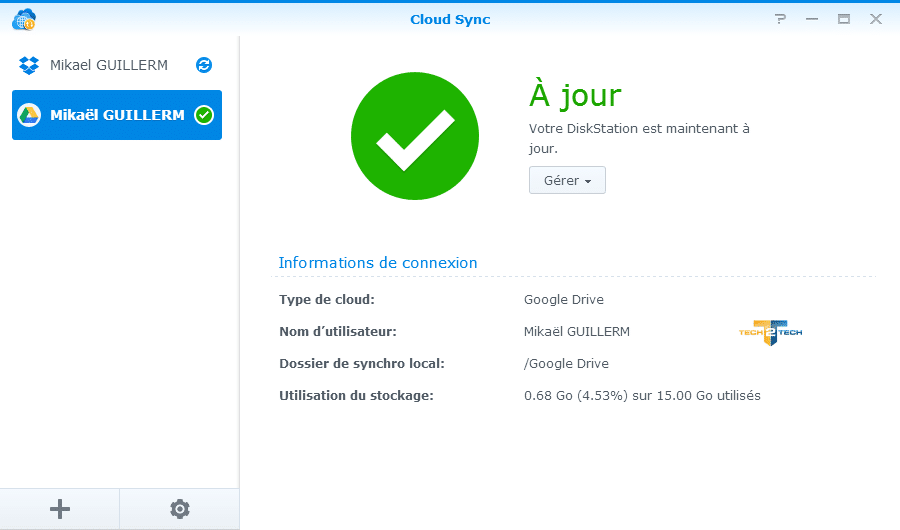Screen dimensions: 900x530
Task: Minimize the Cloud Sync window
Action: (x=812, y=19)
